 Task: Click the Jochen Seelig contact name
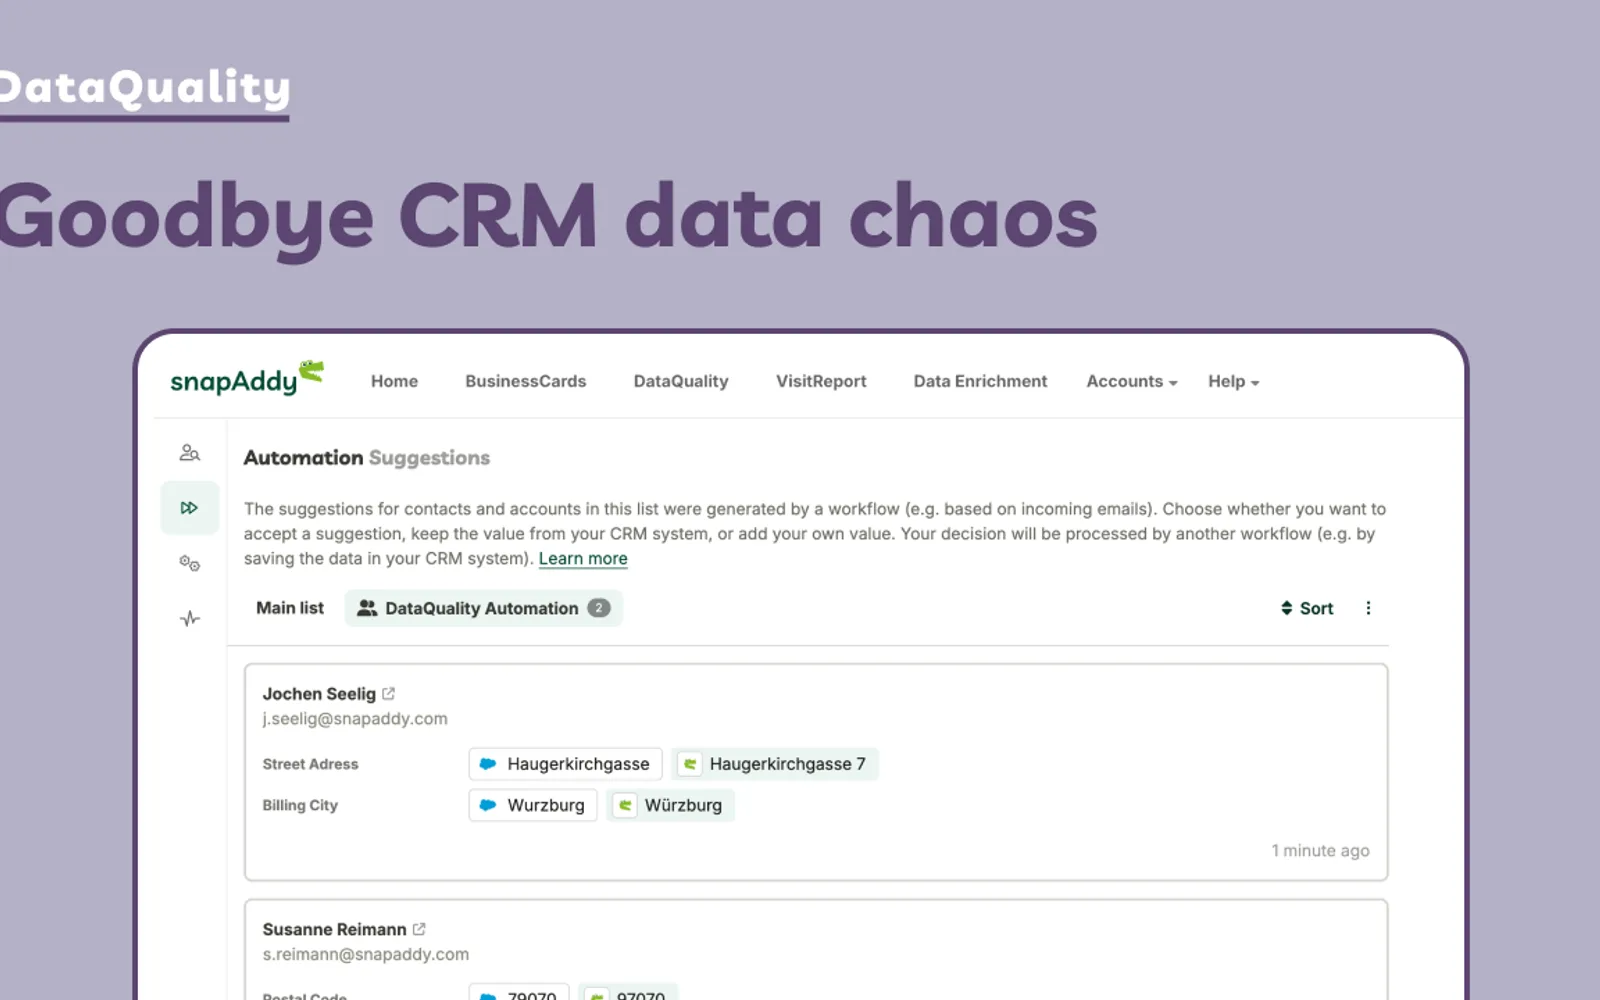[319, 693]
